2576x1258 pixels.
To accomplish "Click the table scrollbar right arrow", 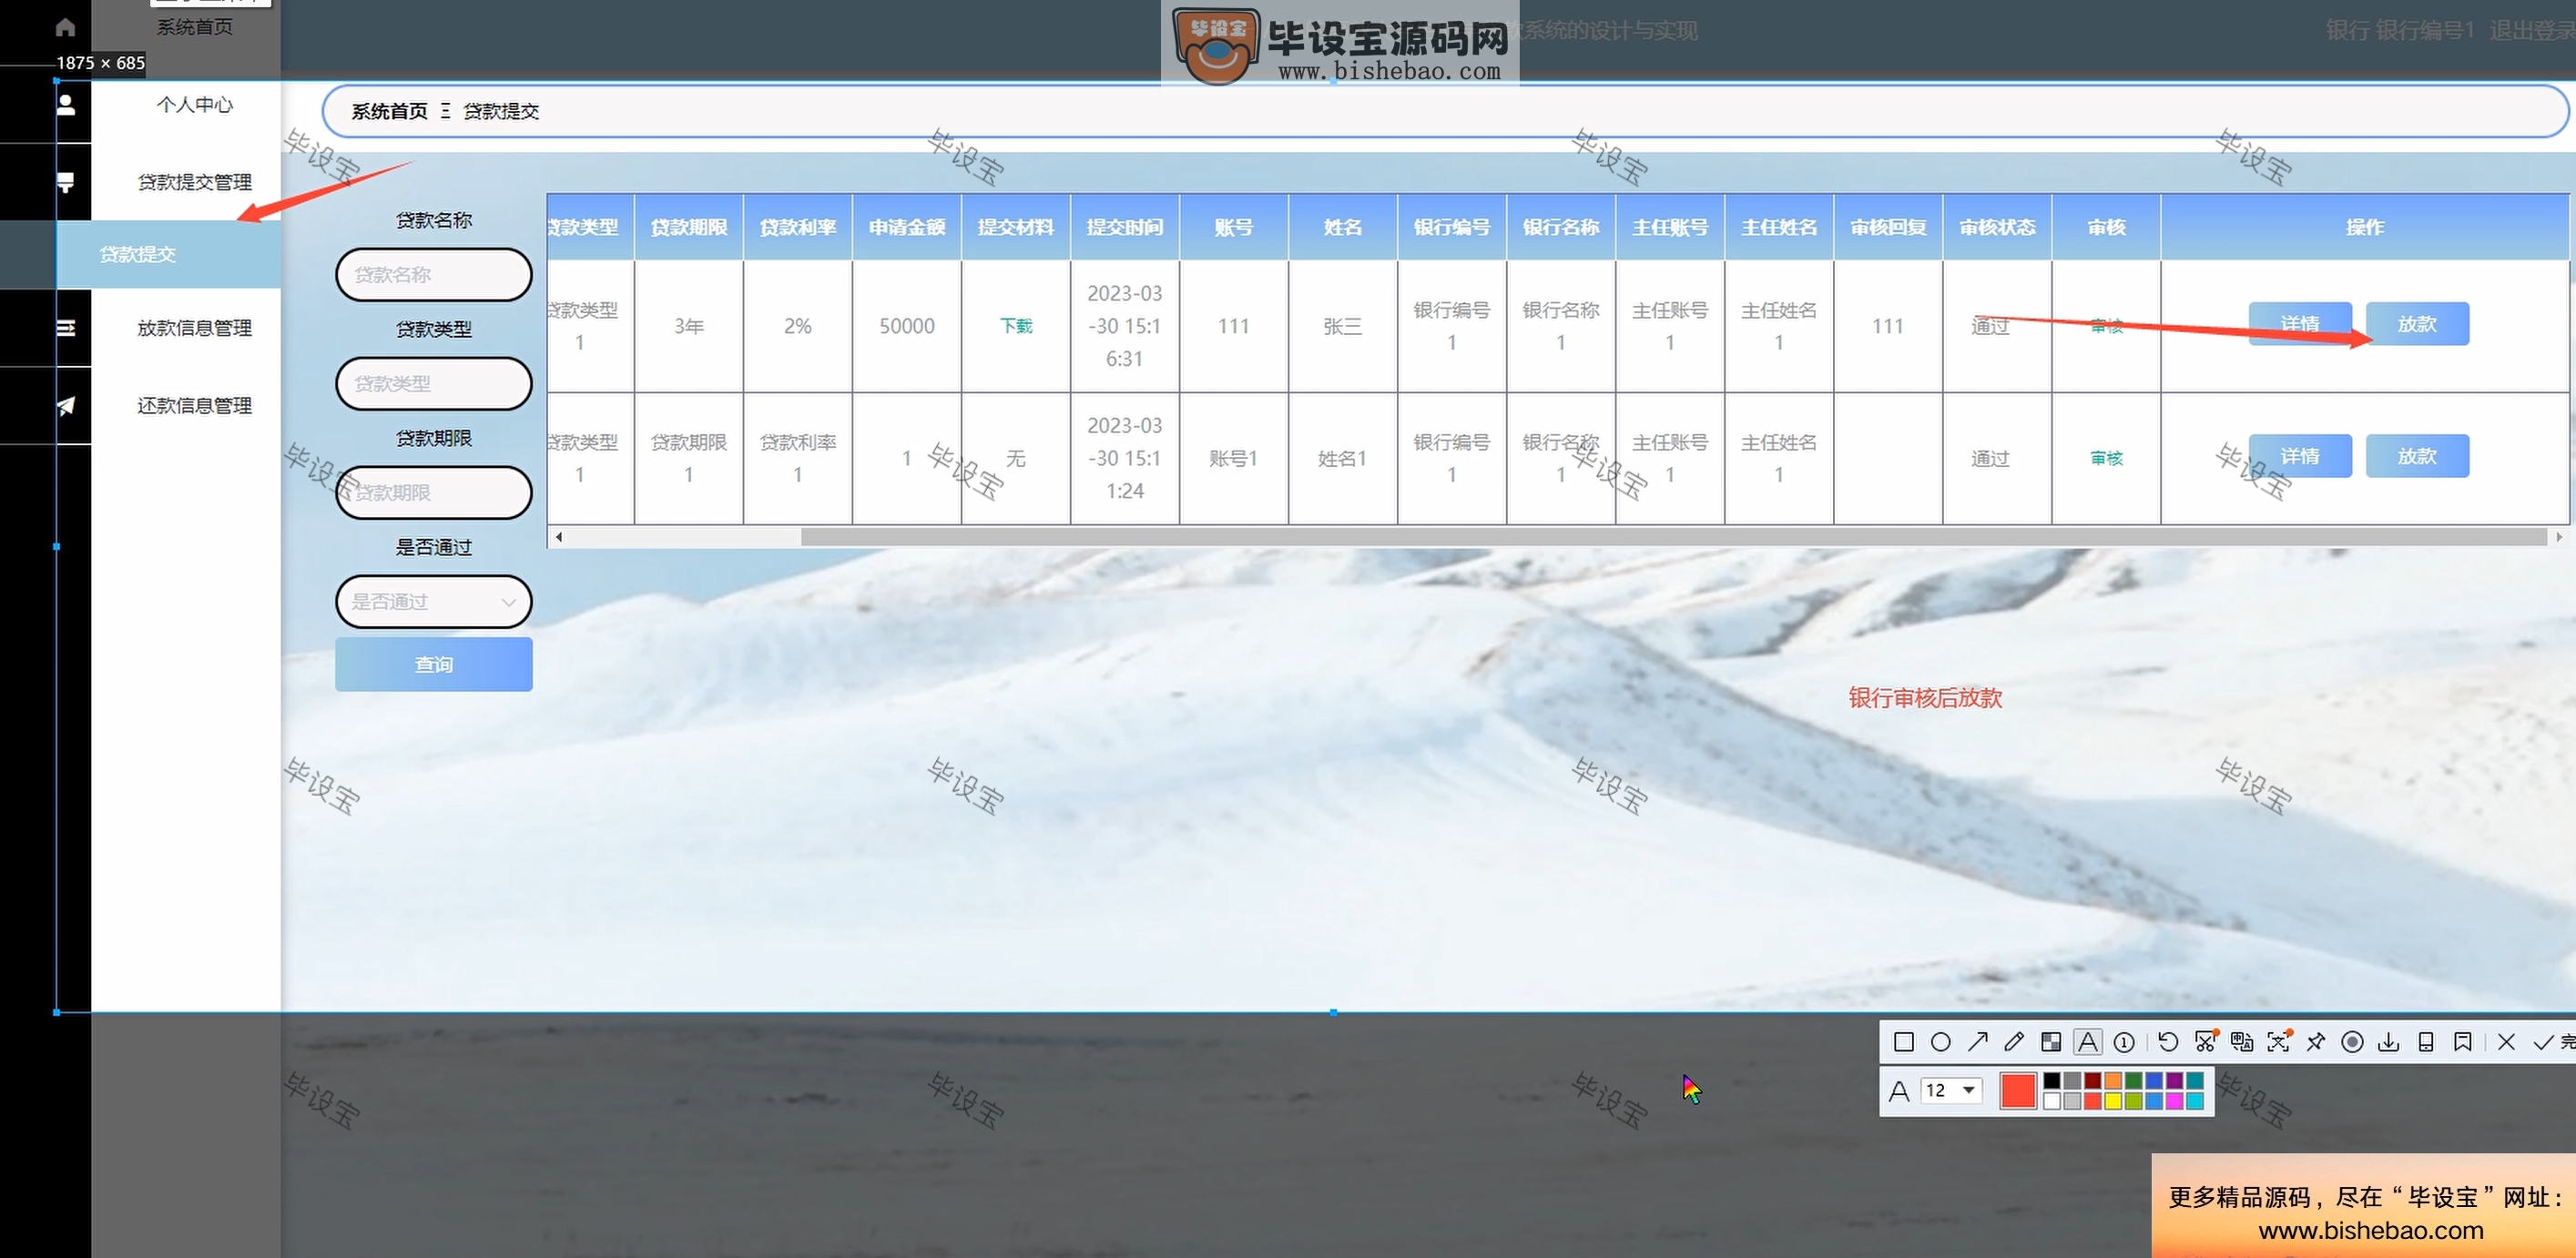I will pos(2559,537).
